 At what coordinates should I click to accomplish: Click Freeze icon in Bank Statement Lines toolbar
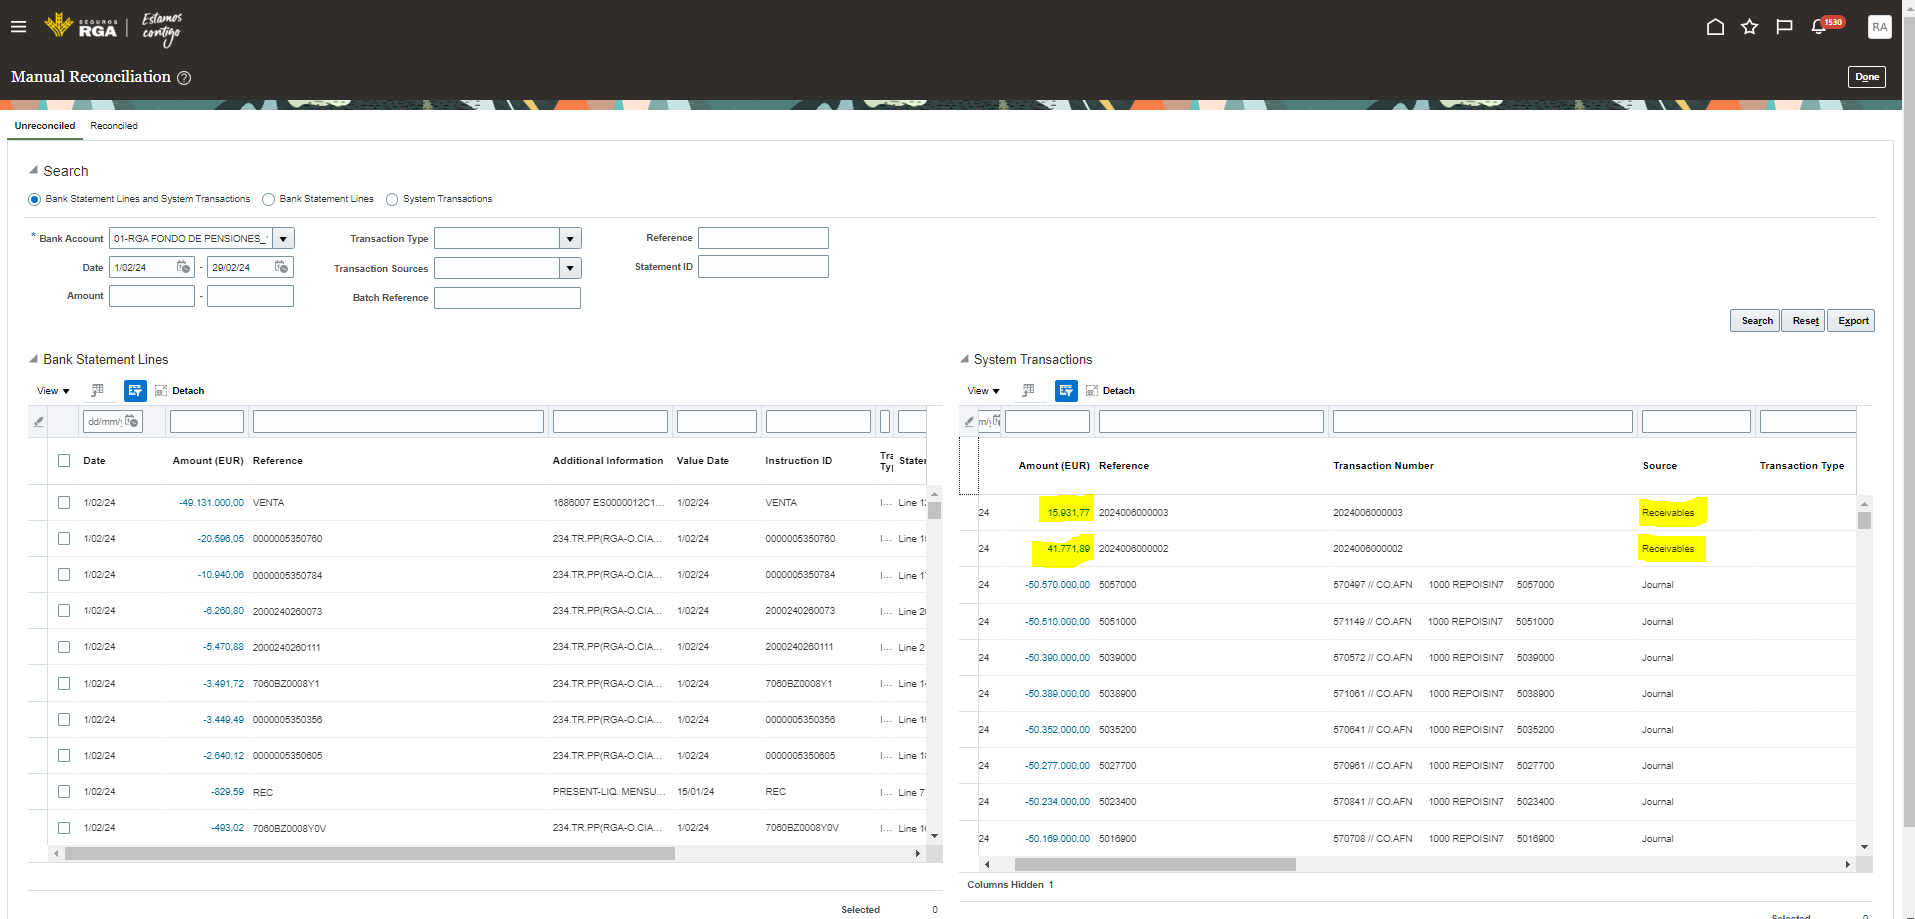pos(97,391)
